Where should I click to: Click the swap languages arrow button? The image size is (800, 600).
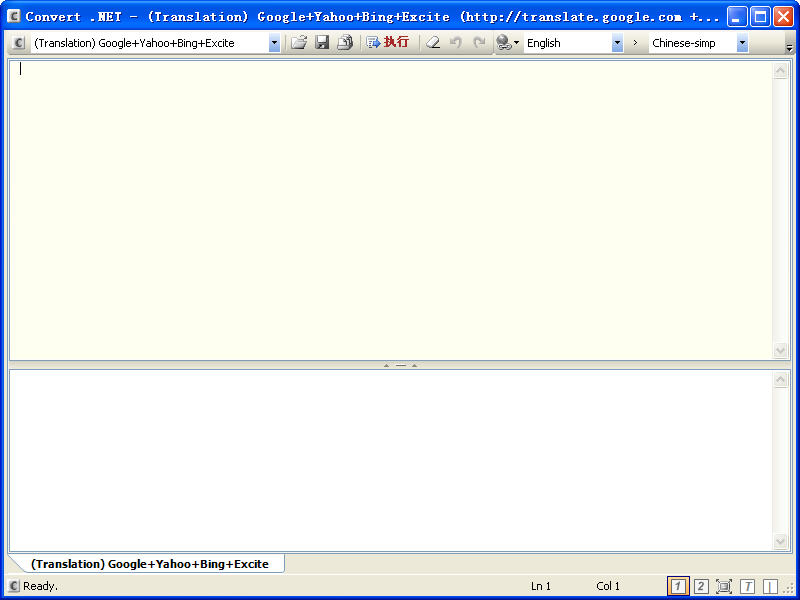634,43
